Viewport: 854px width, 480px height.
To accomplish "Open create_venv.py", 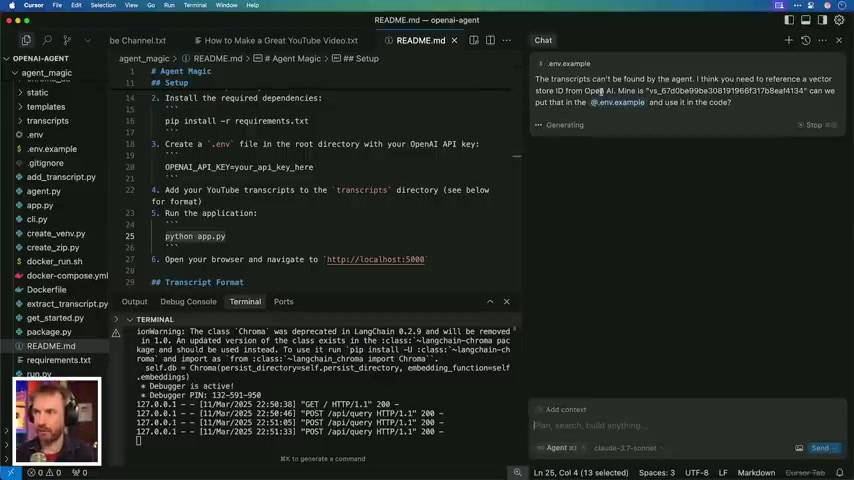I will click(x=56, y=233).
